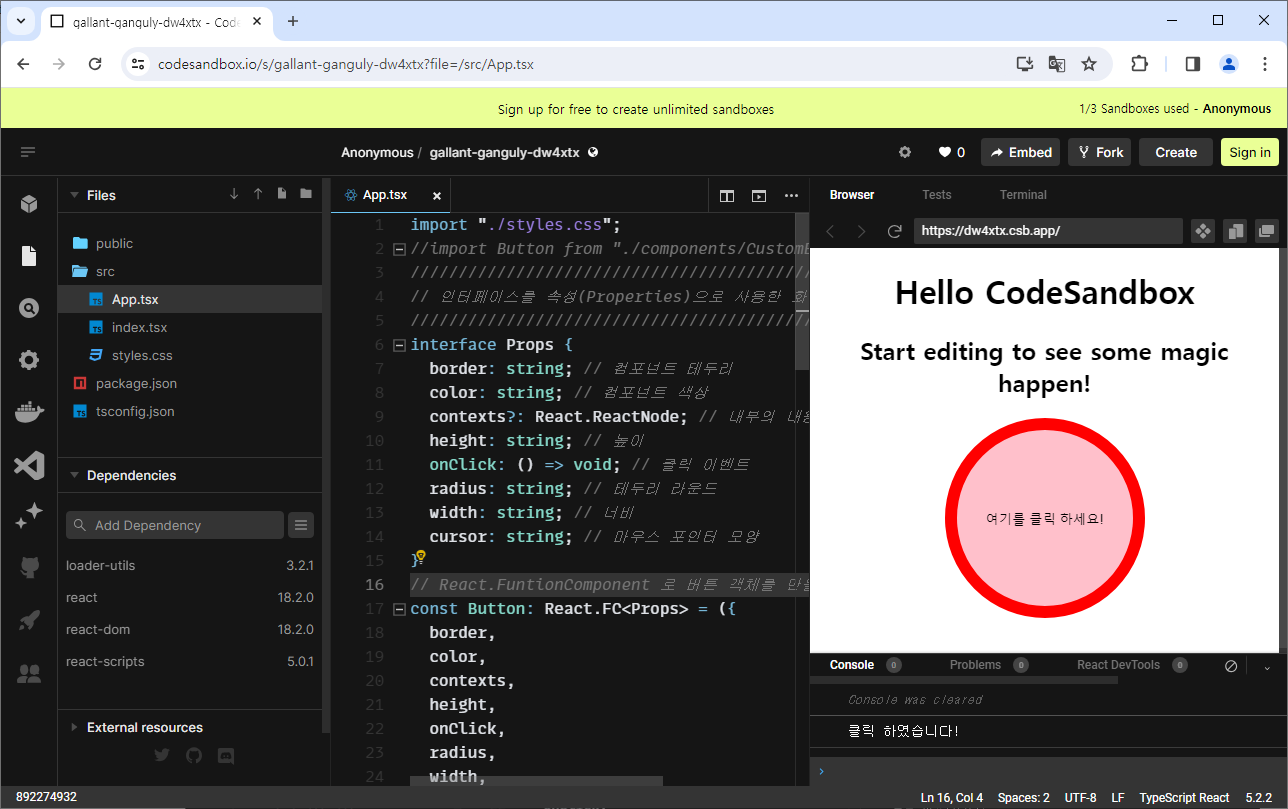This screenshot has height=809, width=1288.
Task: Open Discord link under External resources
Action: (226, 755)
